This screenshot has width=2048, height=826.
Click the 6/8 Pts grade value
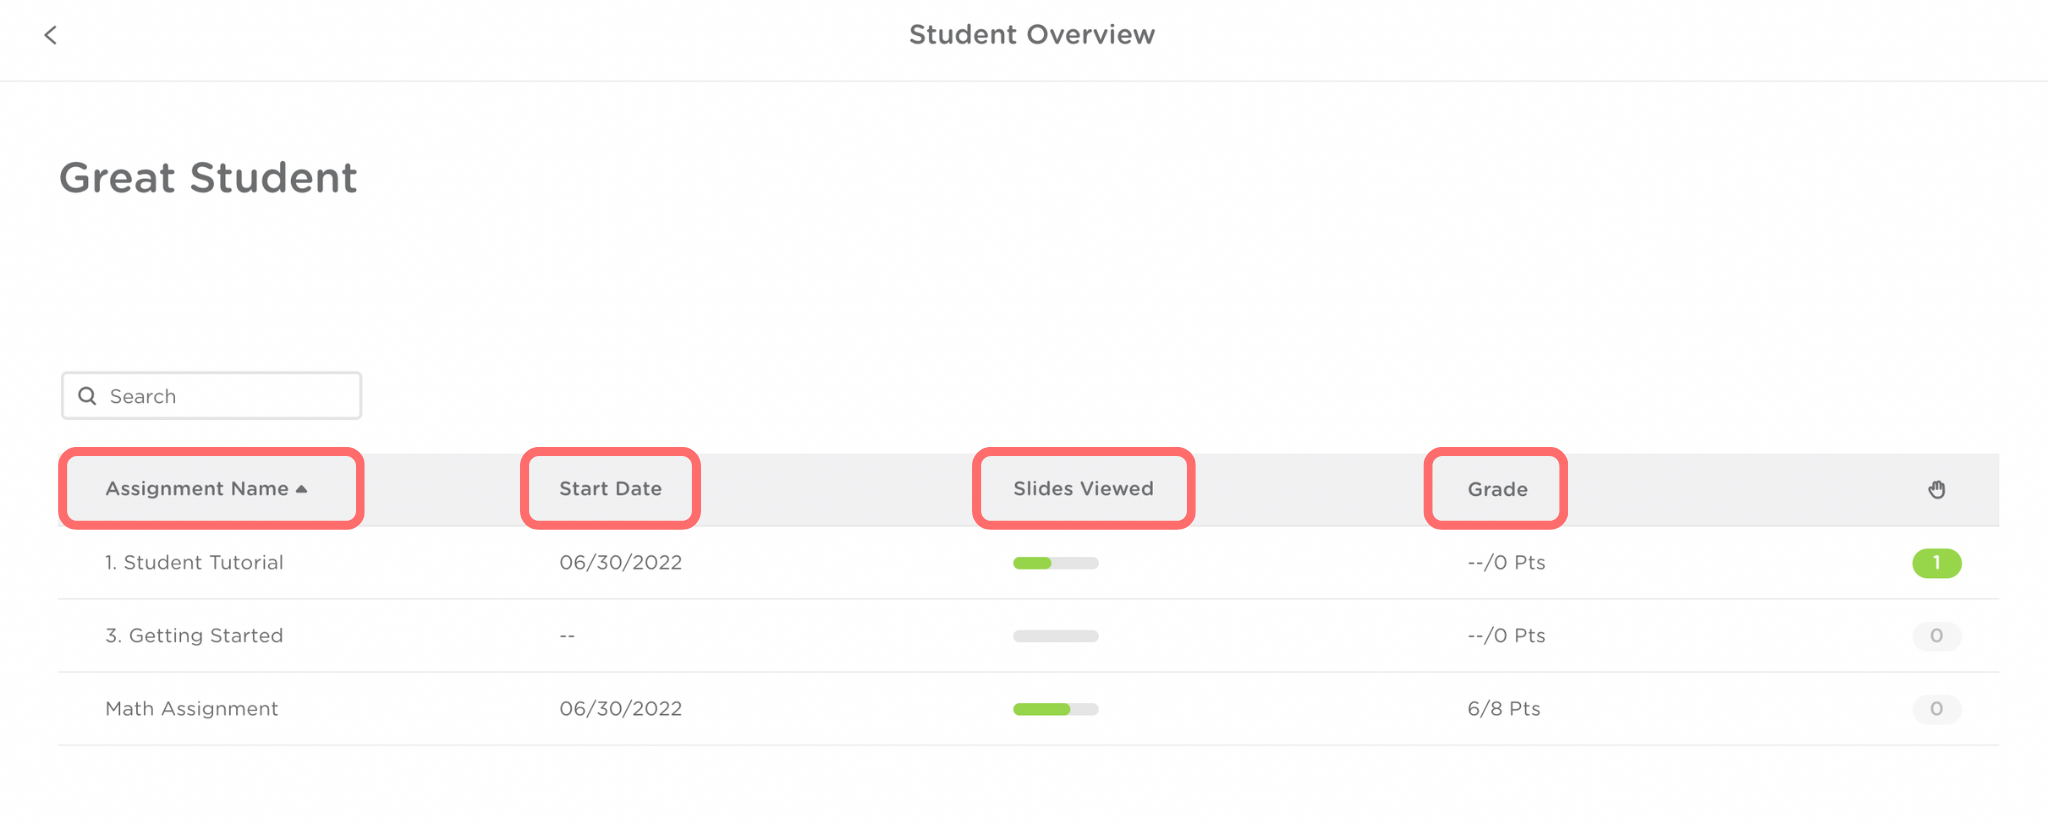point(1503,709)
